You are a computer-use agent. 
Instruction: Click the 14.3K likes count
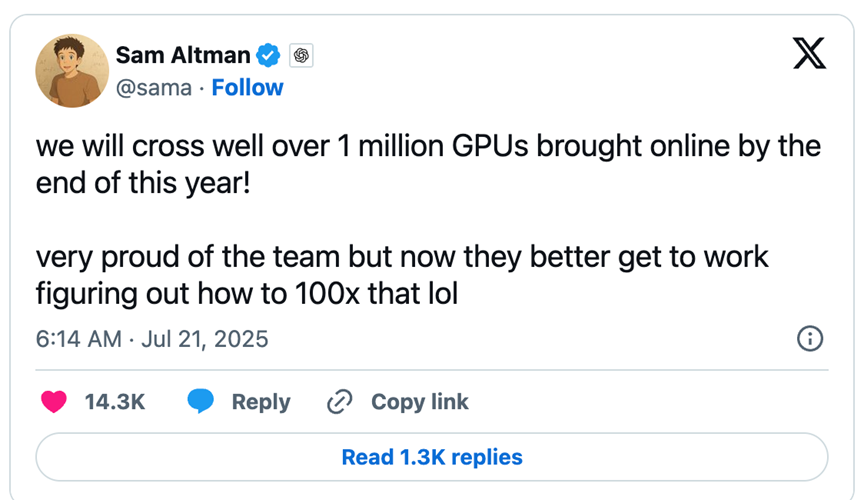115,402
